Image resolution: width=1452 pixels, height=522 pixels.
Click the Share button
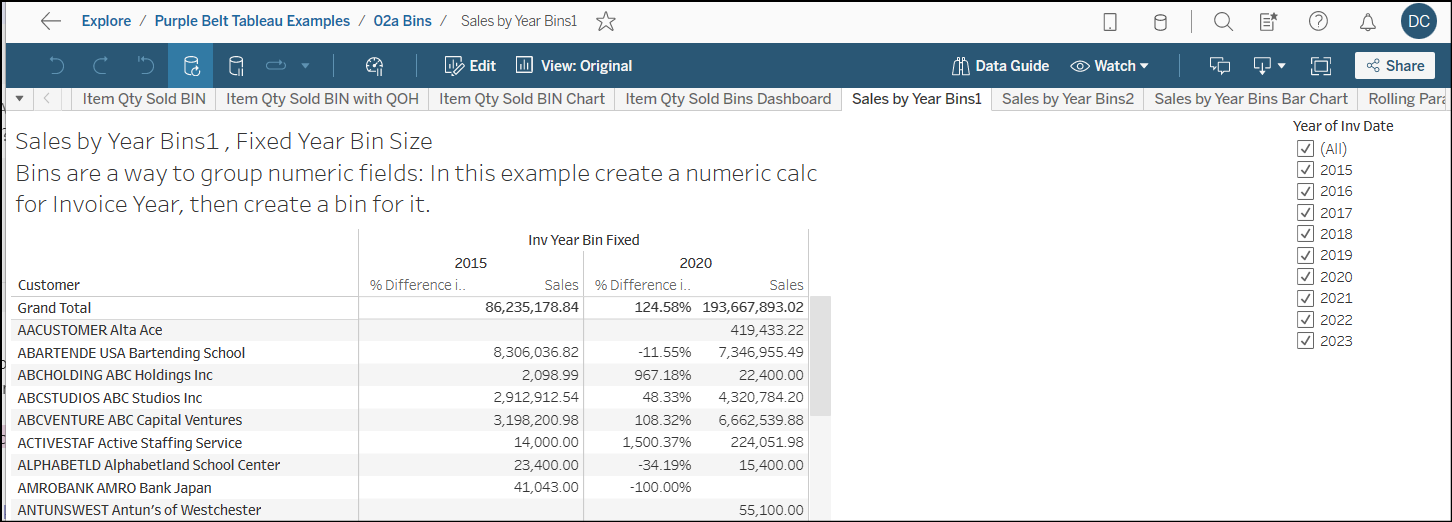(x=1394, y=66)
